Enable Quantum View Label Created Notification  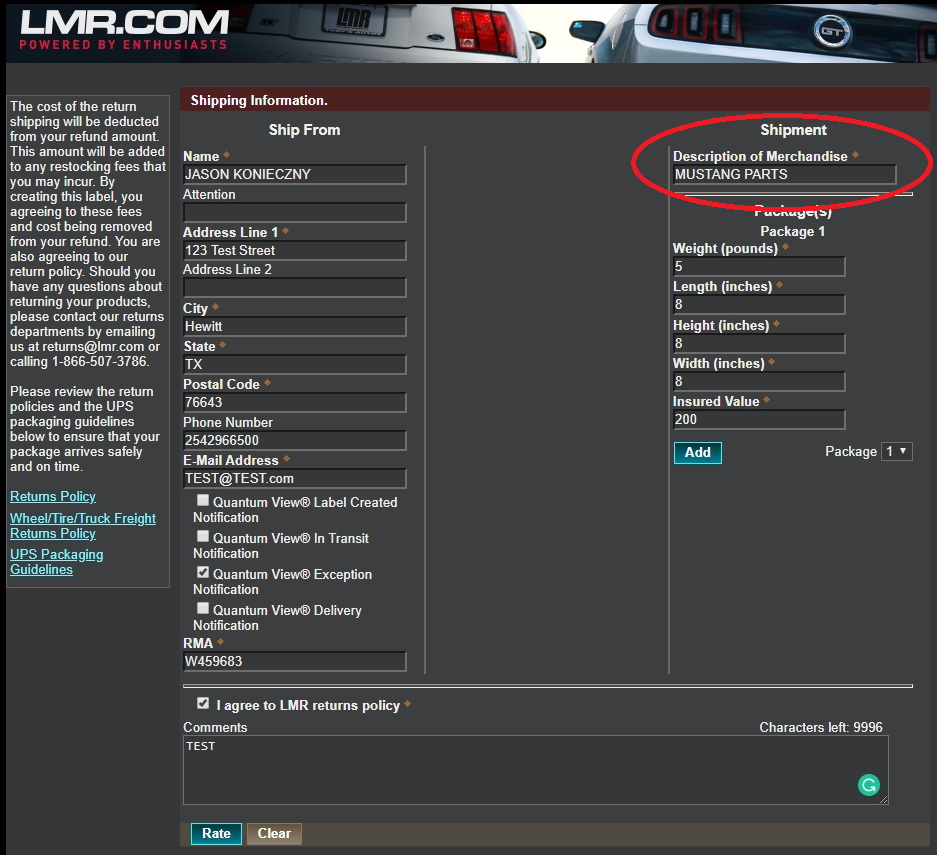pos(203,499)
